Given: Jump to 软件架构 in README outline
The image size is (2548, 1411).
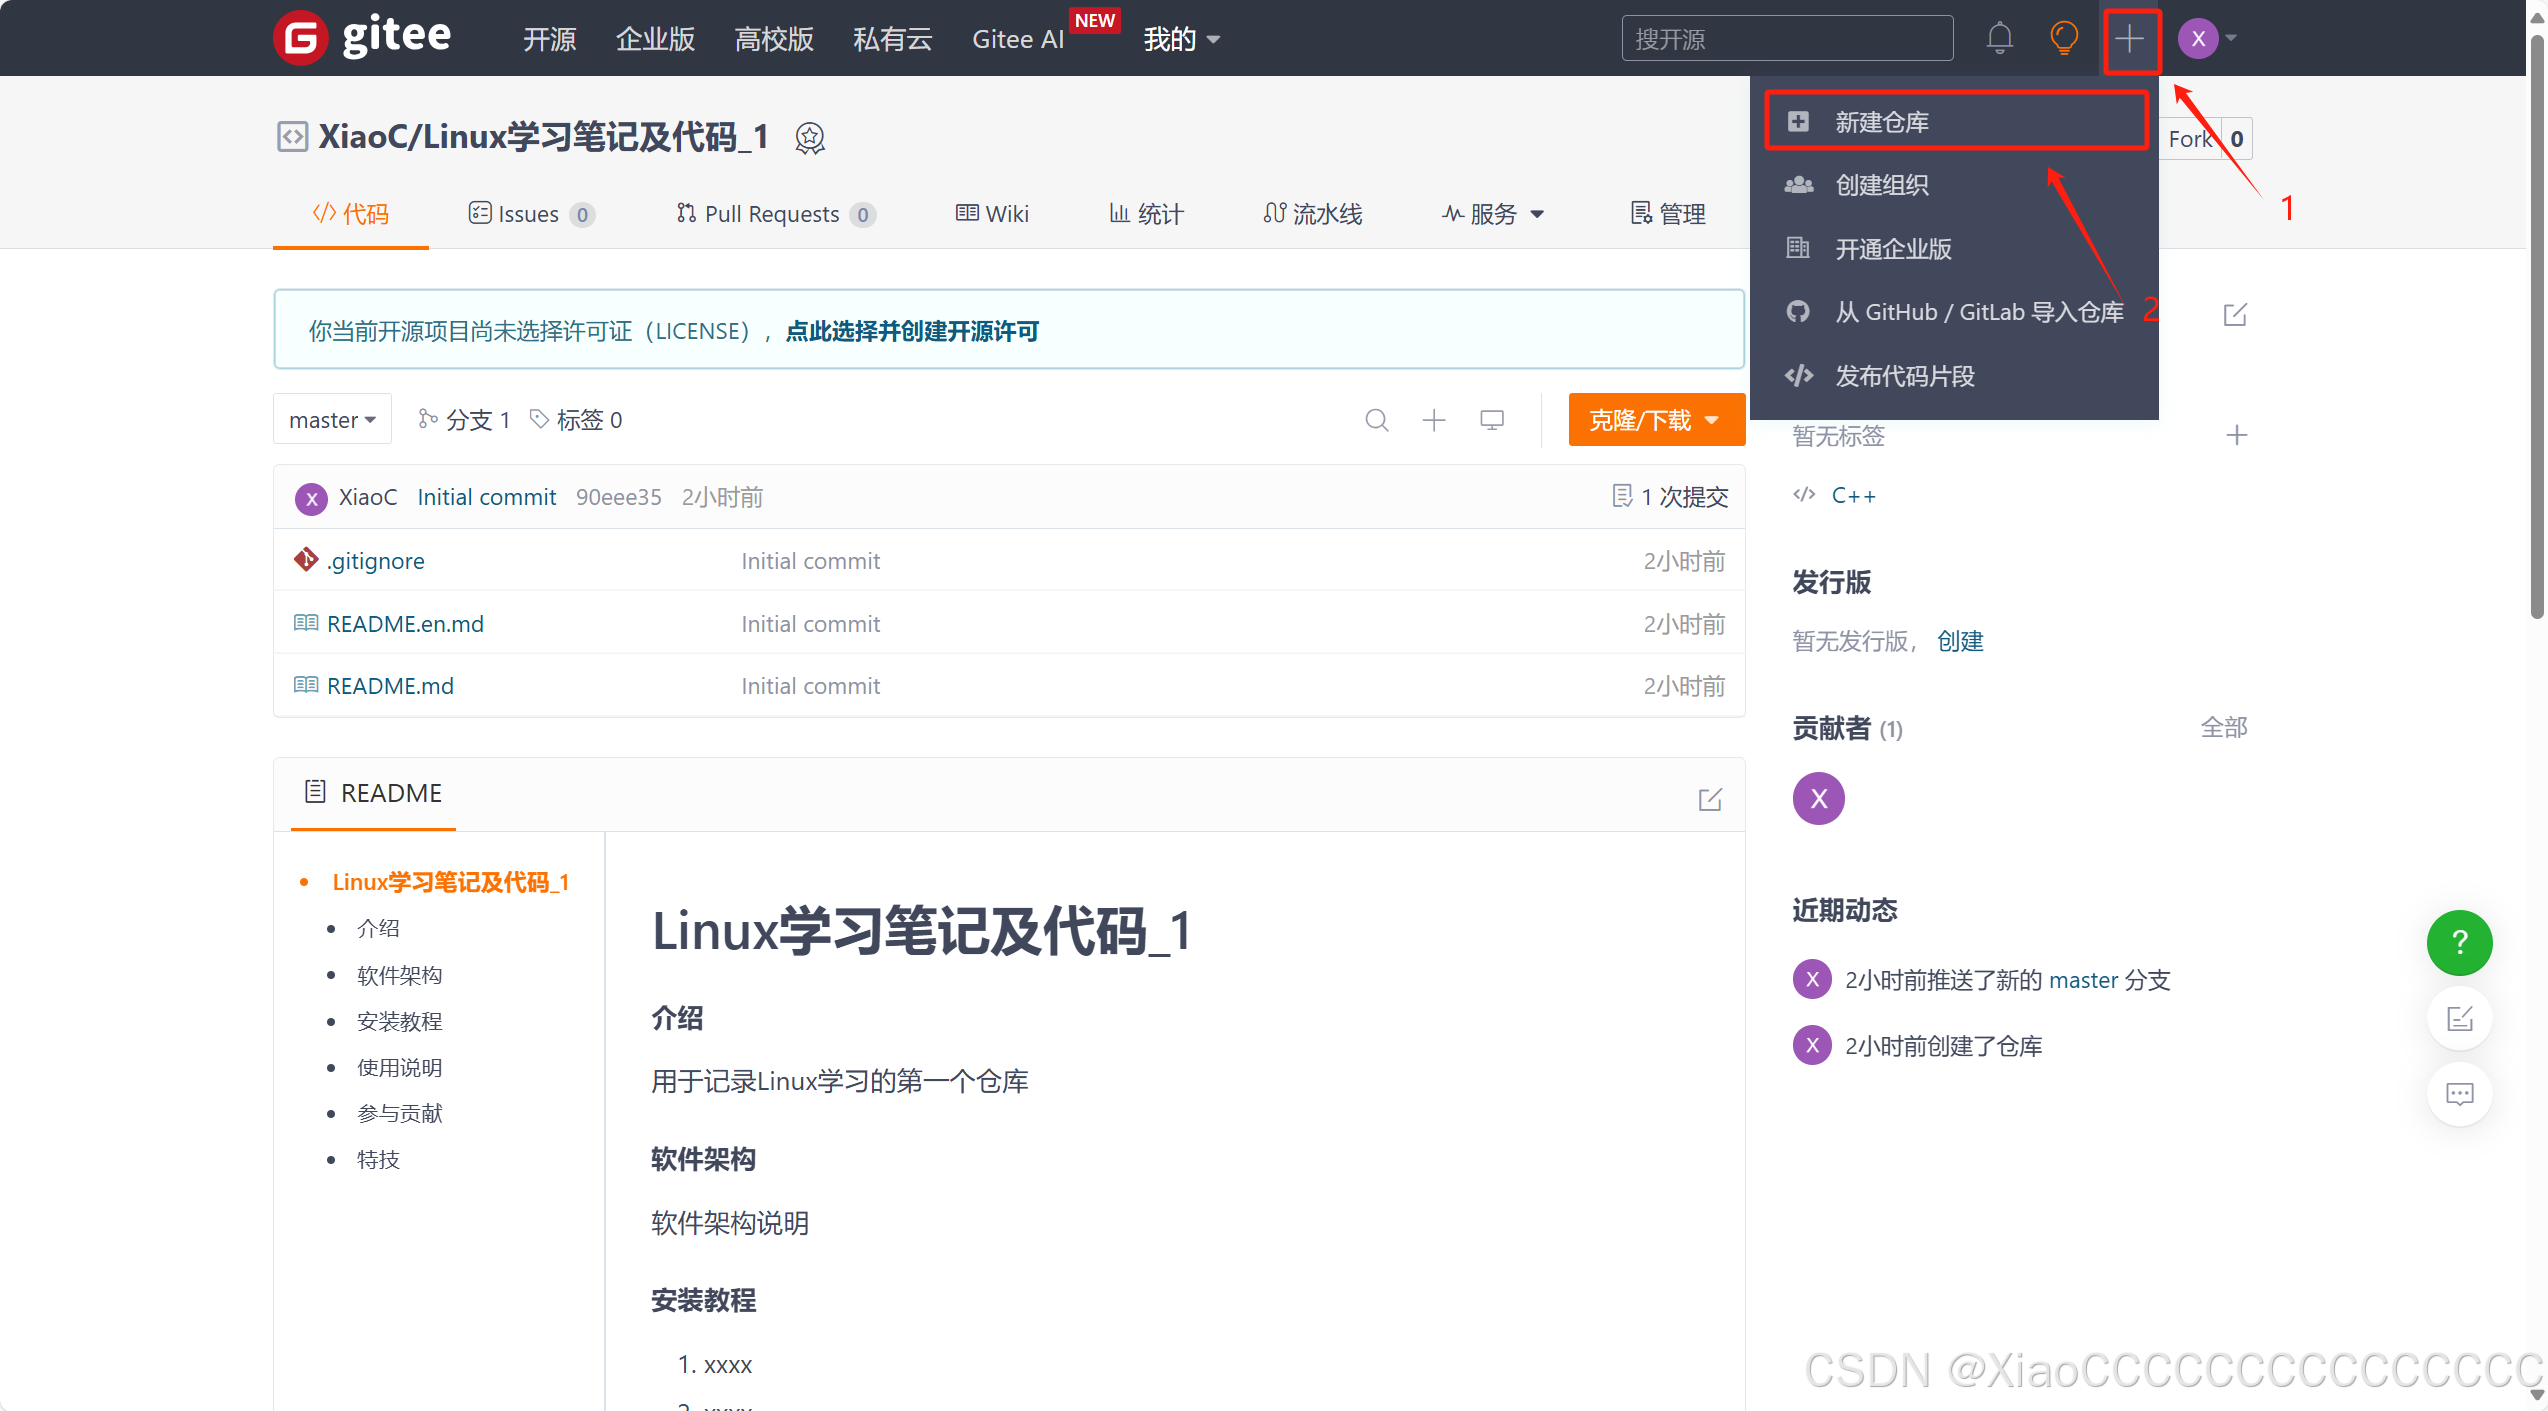Looking at the screenshot, I should pos(399,975).
